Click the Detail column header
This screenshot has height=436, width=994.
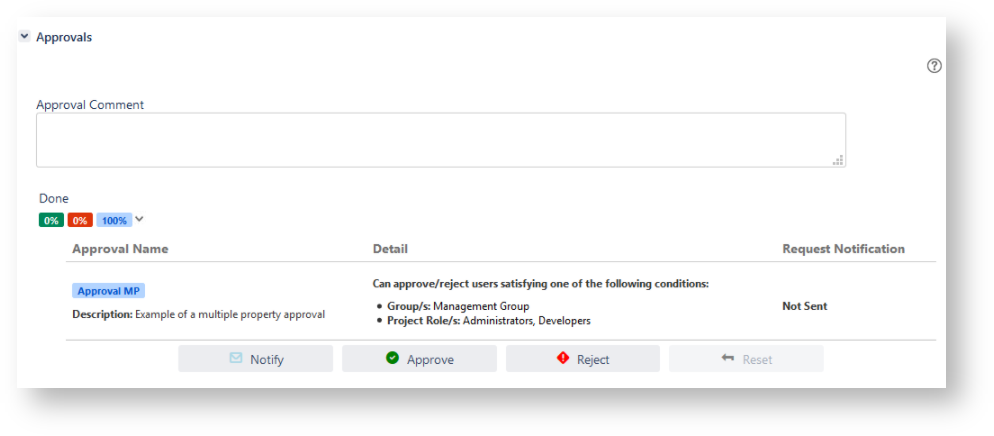pos(390,249)
